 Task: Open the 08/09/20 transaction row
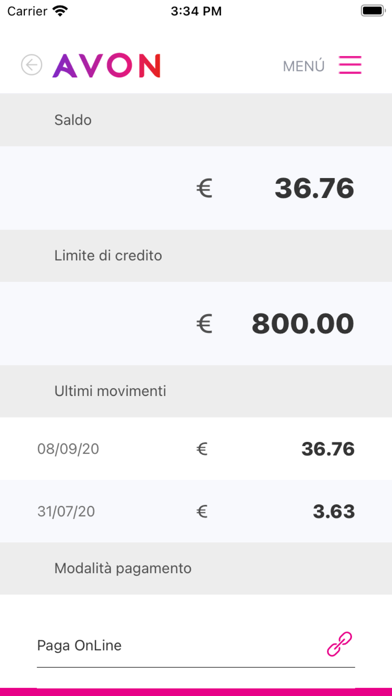pos(196,449)
